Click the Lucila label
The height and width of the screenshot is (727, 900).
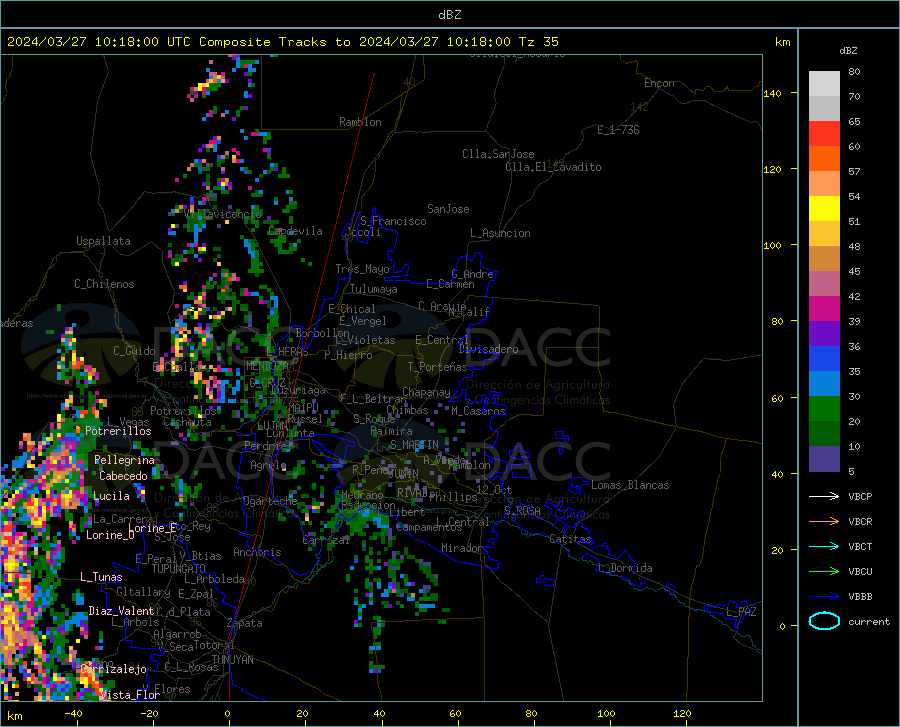coord(111,496)
